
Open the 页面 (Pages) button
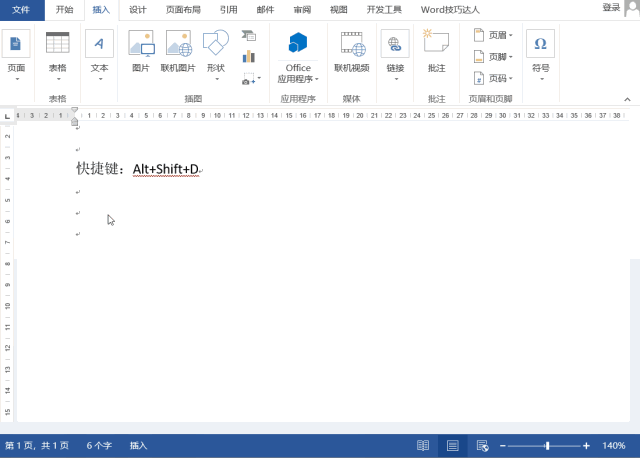[x=16, y=54]
